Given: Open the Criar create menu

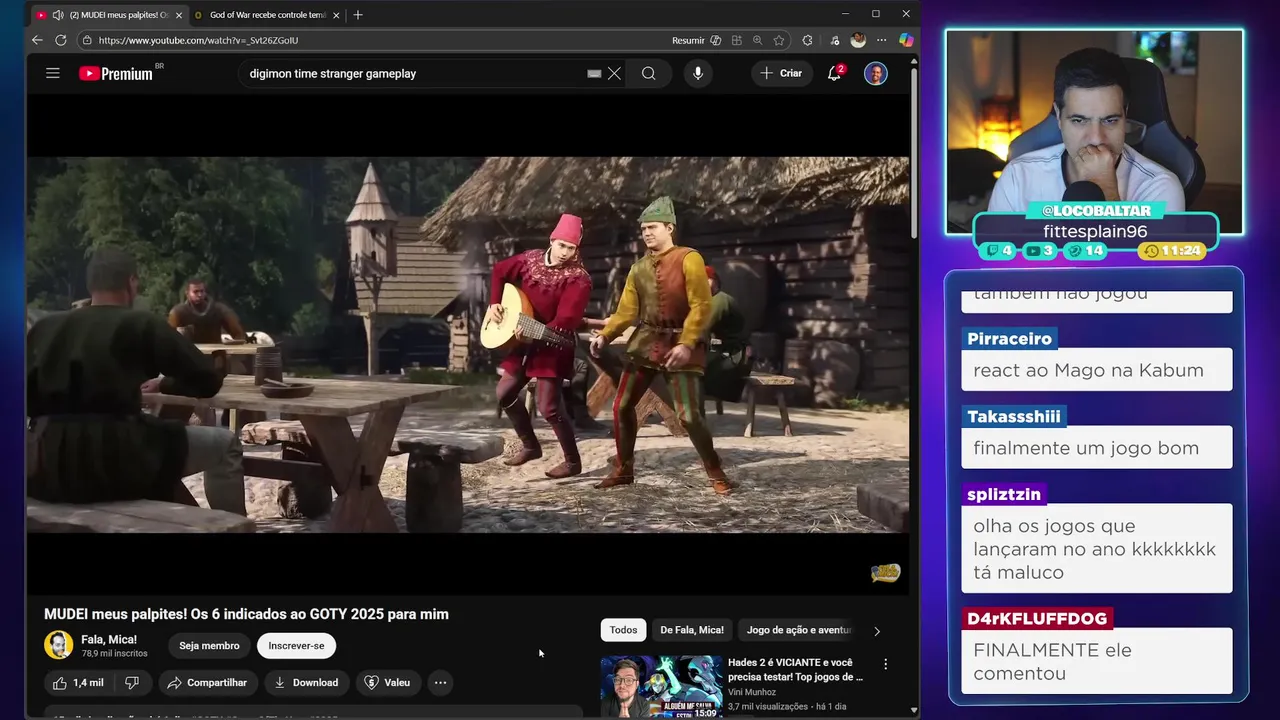Looking at the screenshot, I should (781, 73).
